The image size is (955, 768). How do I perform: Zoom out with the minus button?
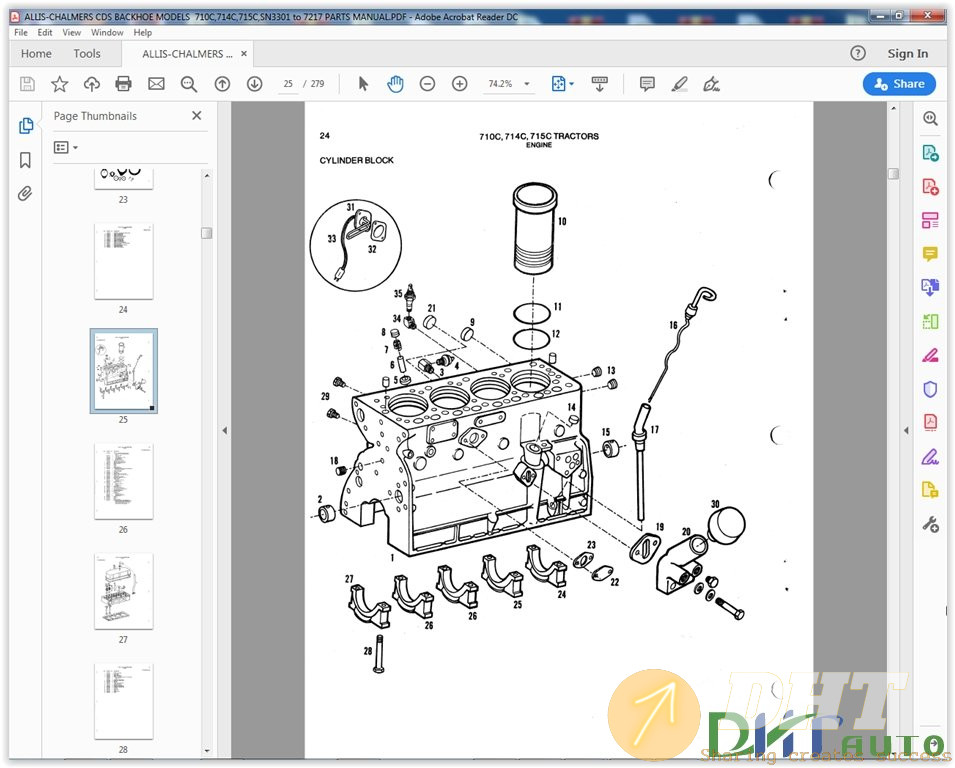pyautogui.click(x=428, y=84)
